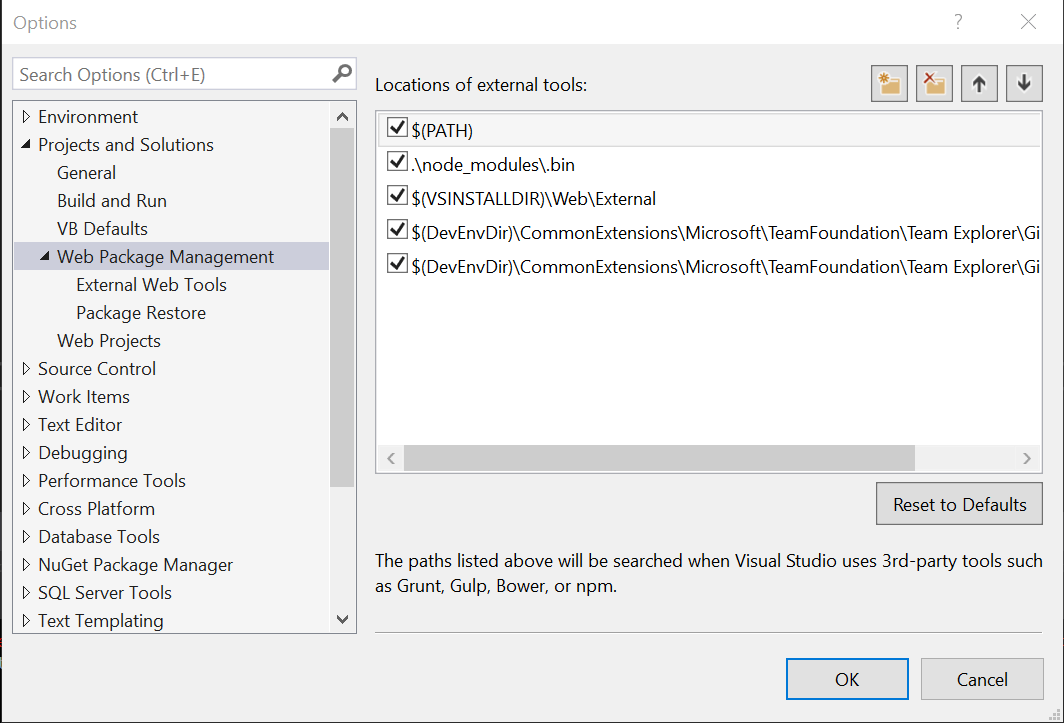Toggle the .\node_modules\.bin checkbox

coord(397,162)
